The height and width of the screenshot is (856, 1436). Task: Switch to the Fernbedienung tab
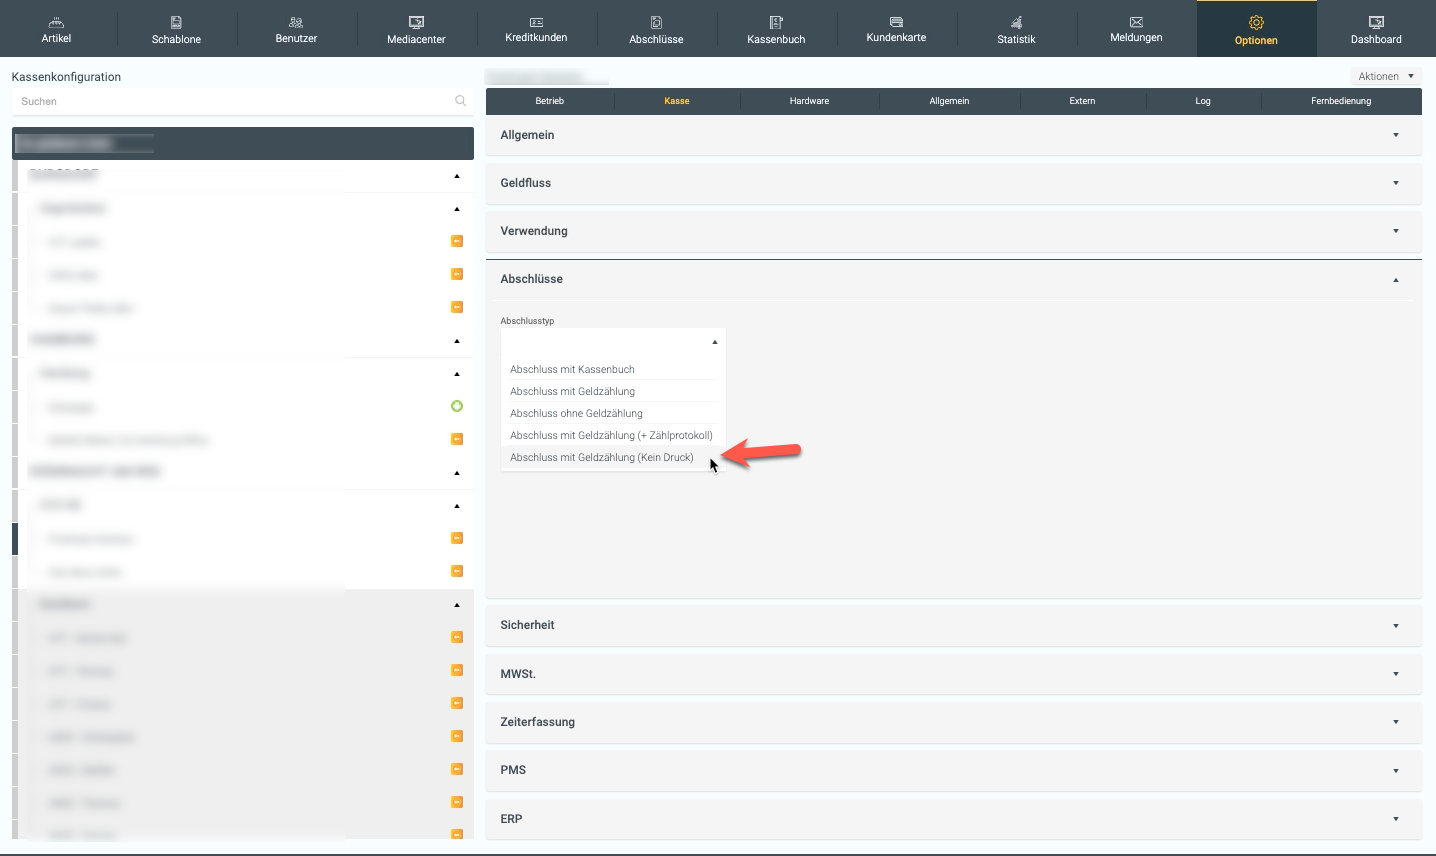(x=1341, y=101)
